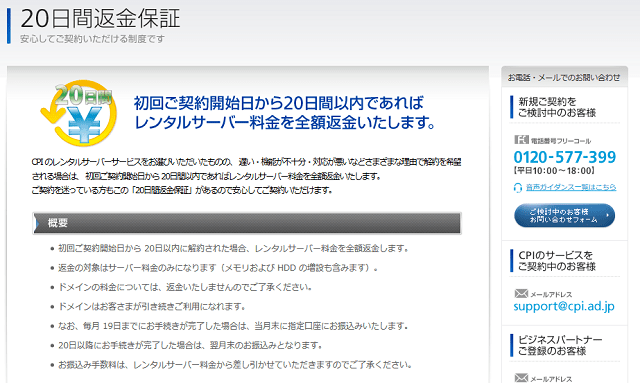
Task: Click bullet 初回ご契約開始日から 20日以内に解約された場合
Action: pyautogui.click(x=233, y=248)
